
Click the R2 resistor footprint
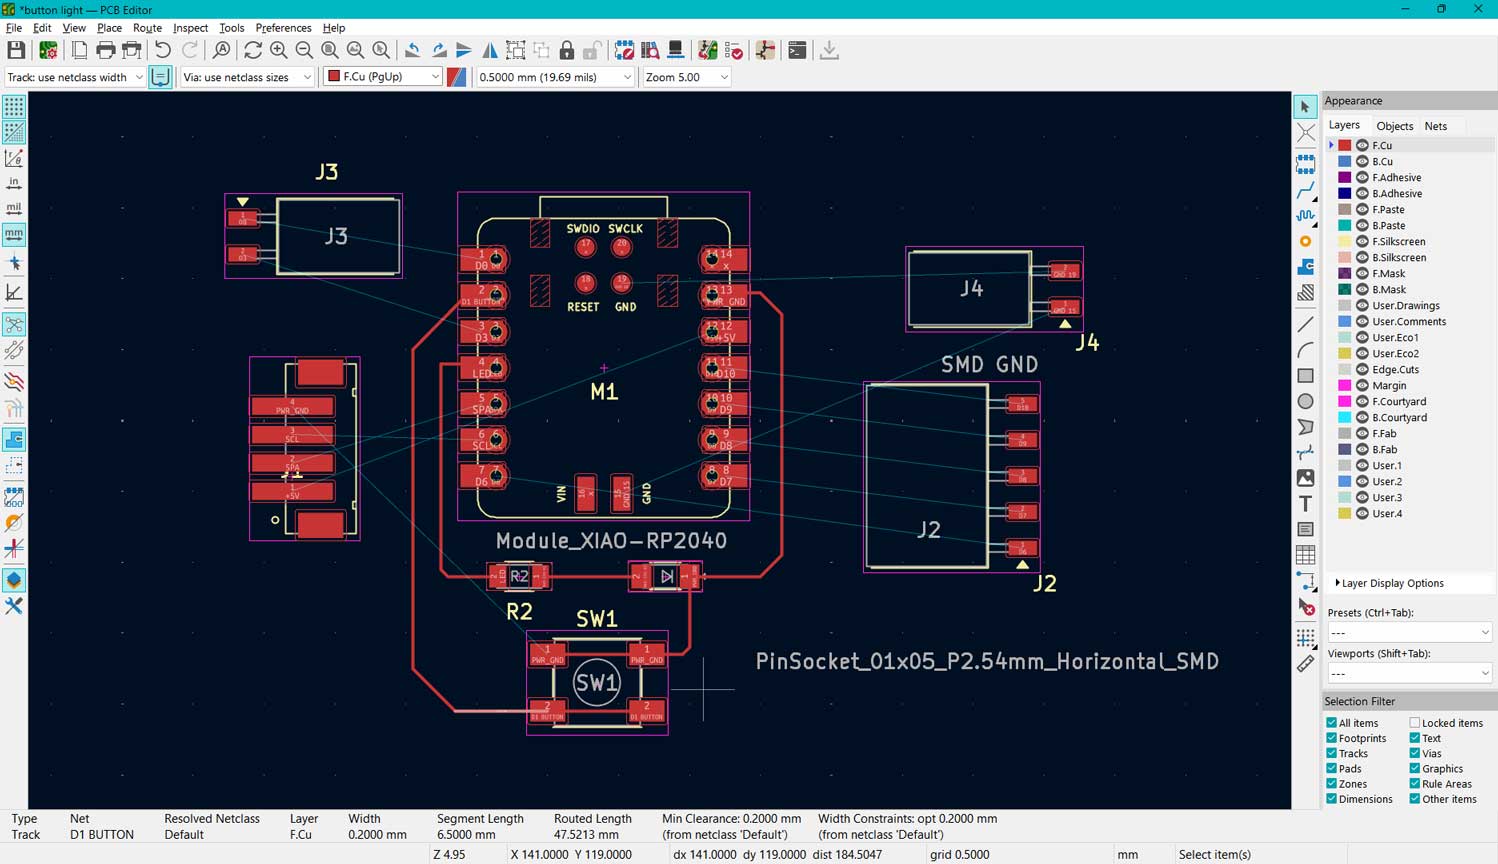519,576
